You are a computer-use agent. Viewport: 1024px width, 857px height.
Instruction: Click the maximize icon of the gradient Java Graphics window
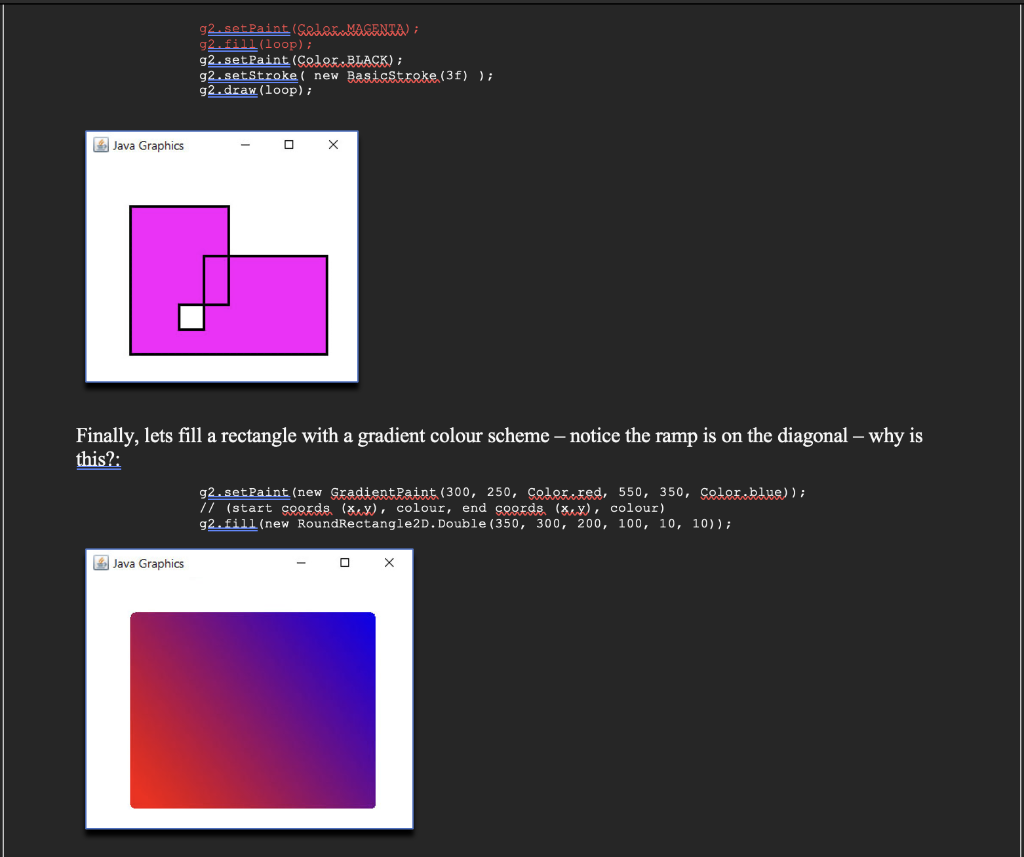tap(344, 563)
